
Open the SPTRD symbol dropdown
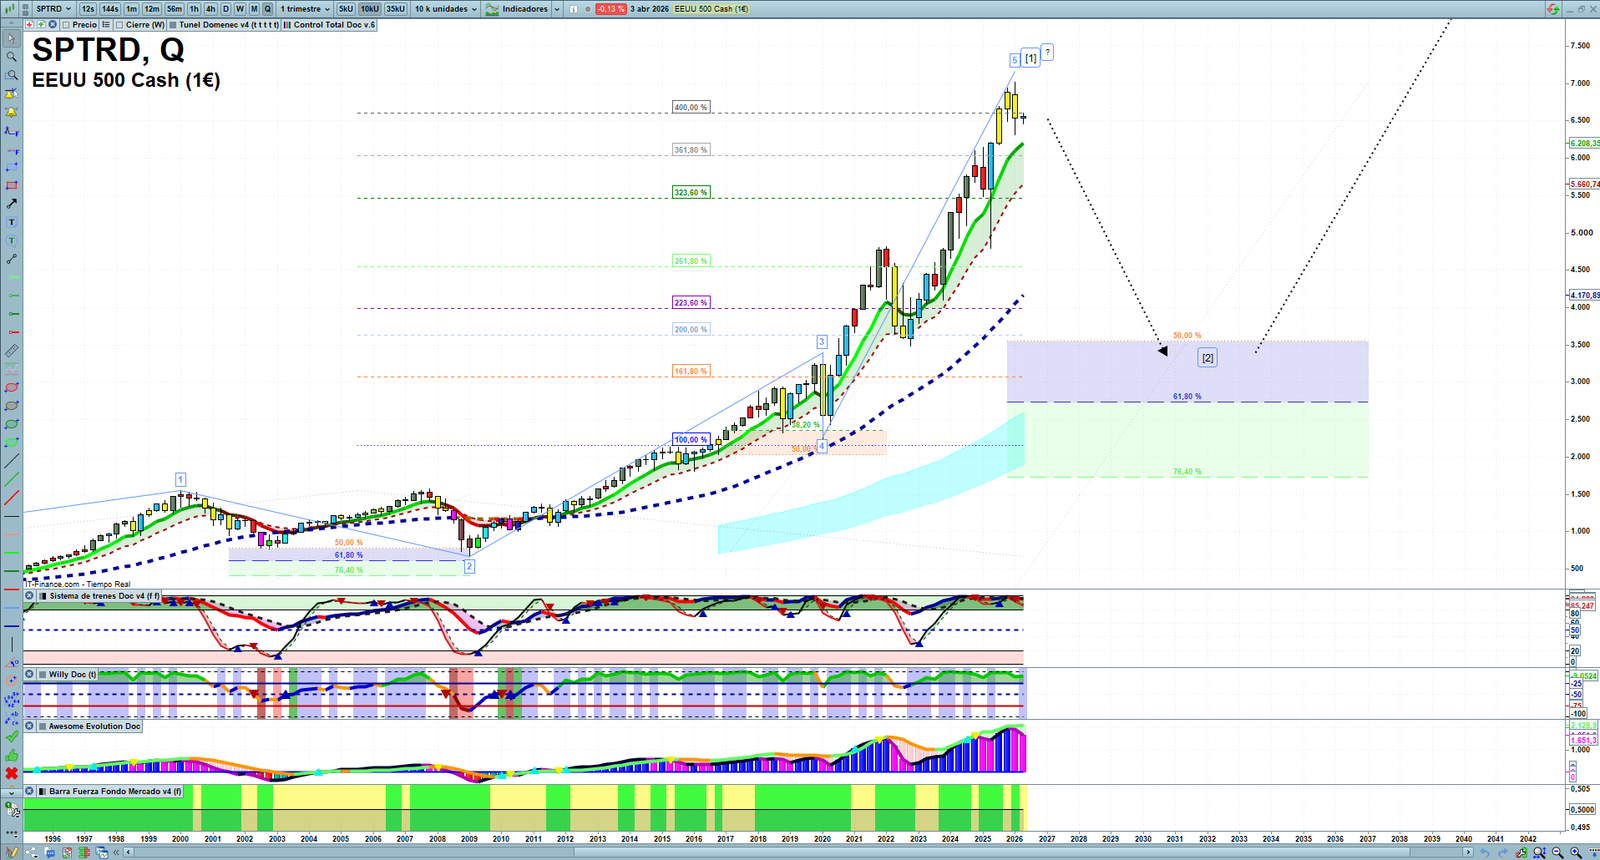pos(54,9)
